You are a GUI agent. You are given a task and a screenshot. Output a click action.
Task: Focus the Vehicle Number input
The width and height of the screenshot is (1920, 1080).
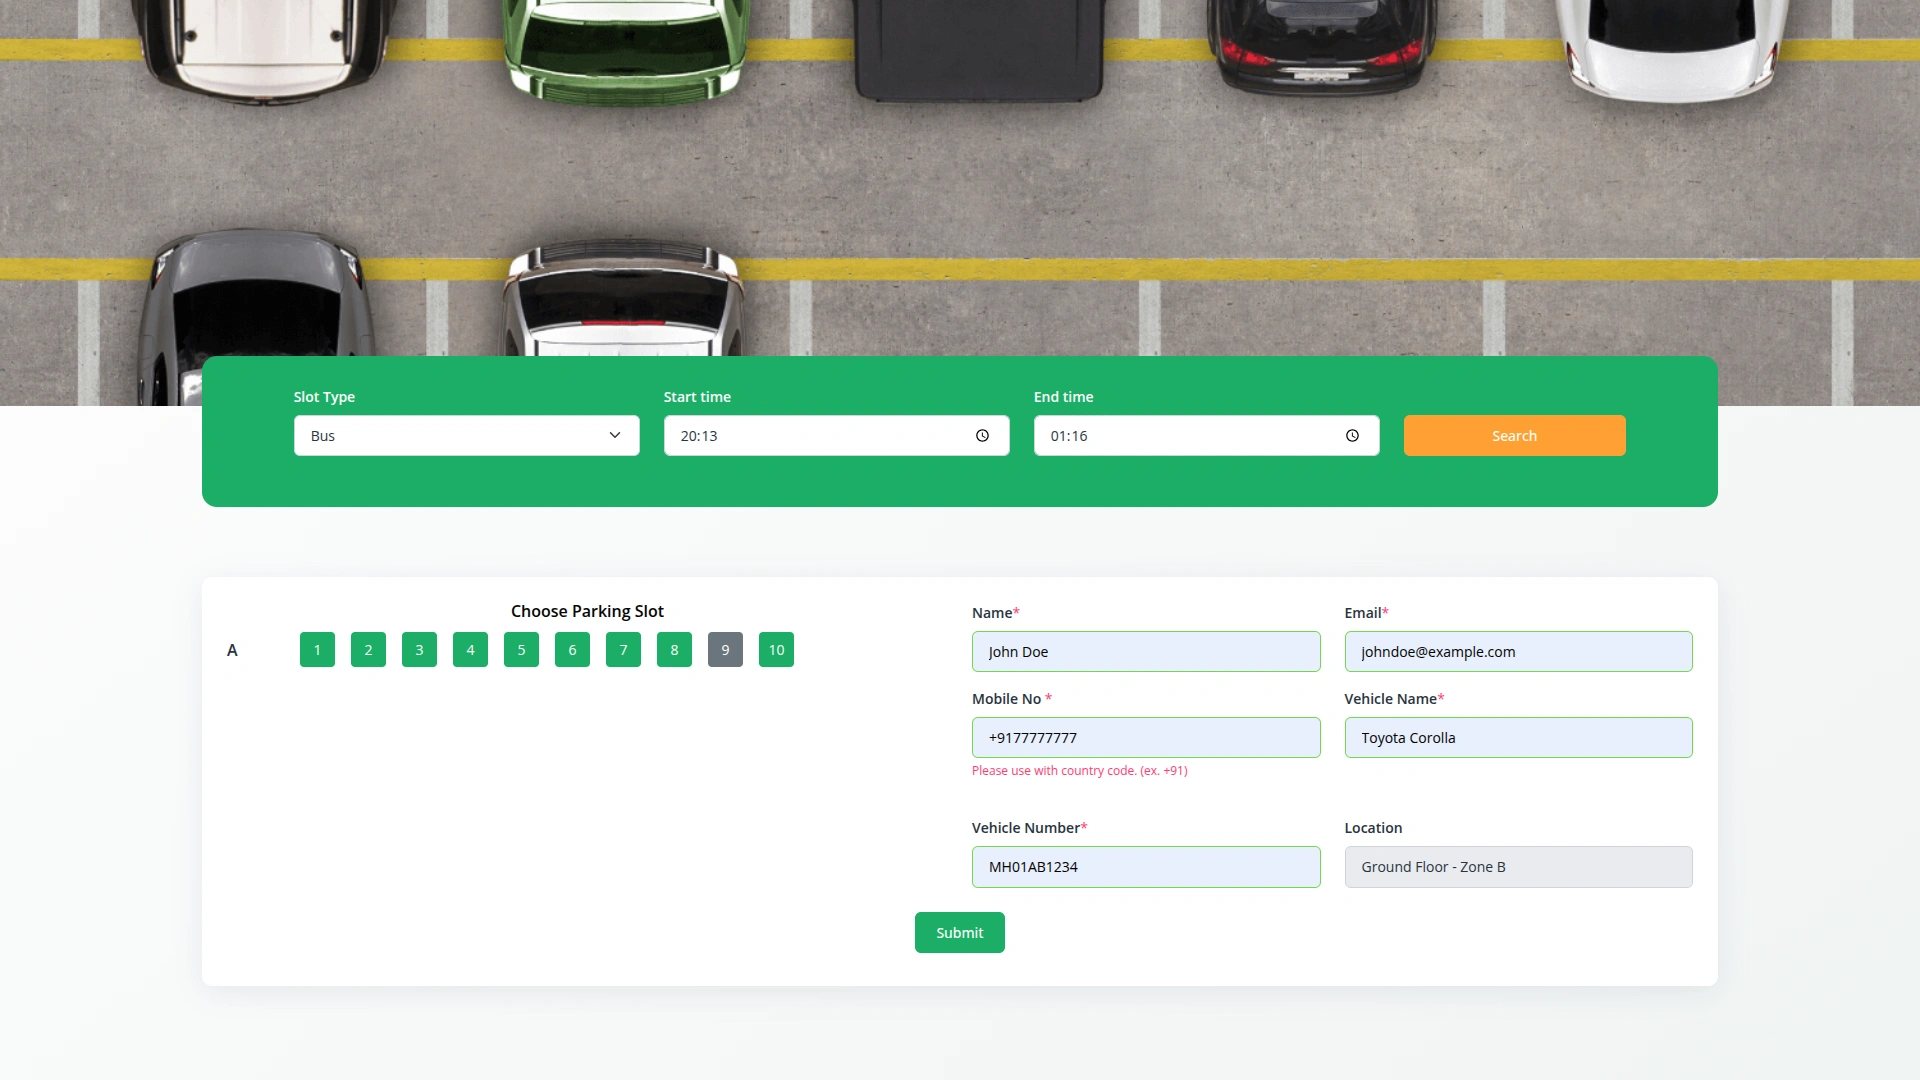pos(1145,867)
